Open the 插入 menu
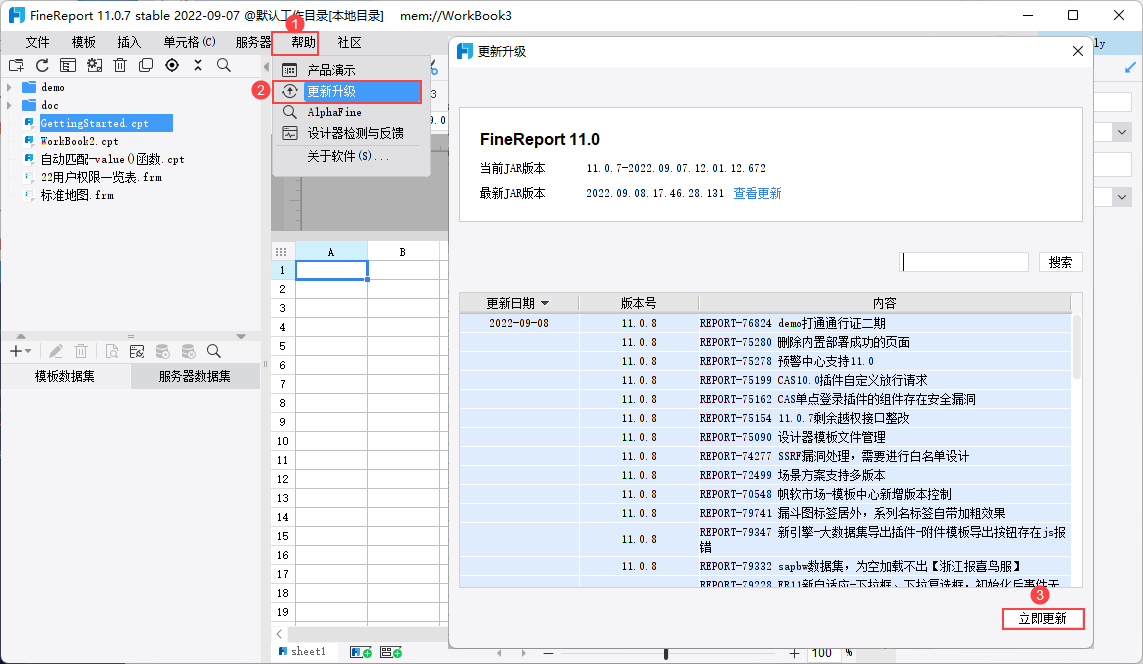 click(x=129, y=42)
